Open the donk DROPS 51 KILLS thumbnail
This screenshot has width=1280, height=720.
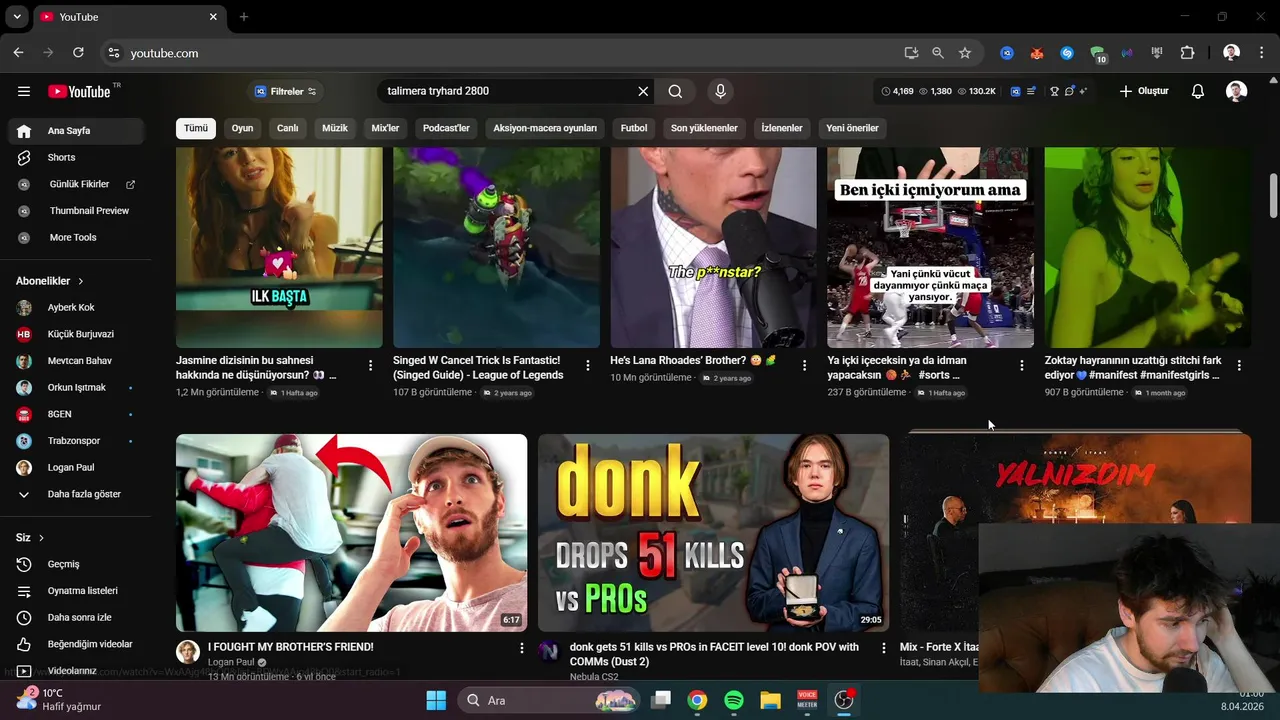[713, 532]
